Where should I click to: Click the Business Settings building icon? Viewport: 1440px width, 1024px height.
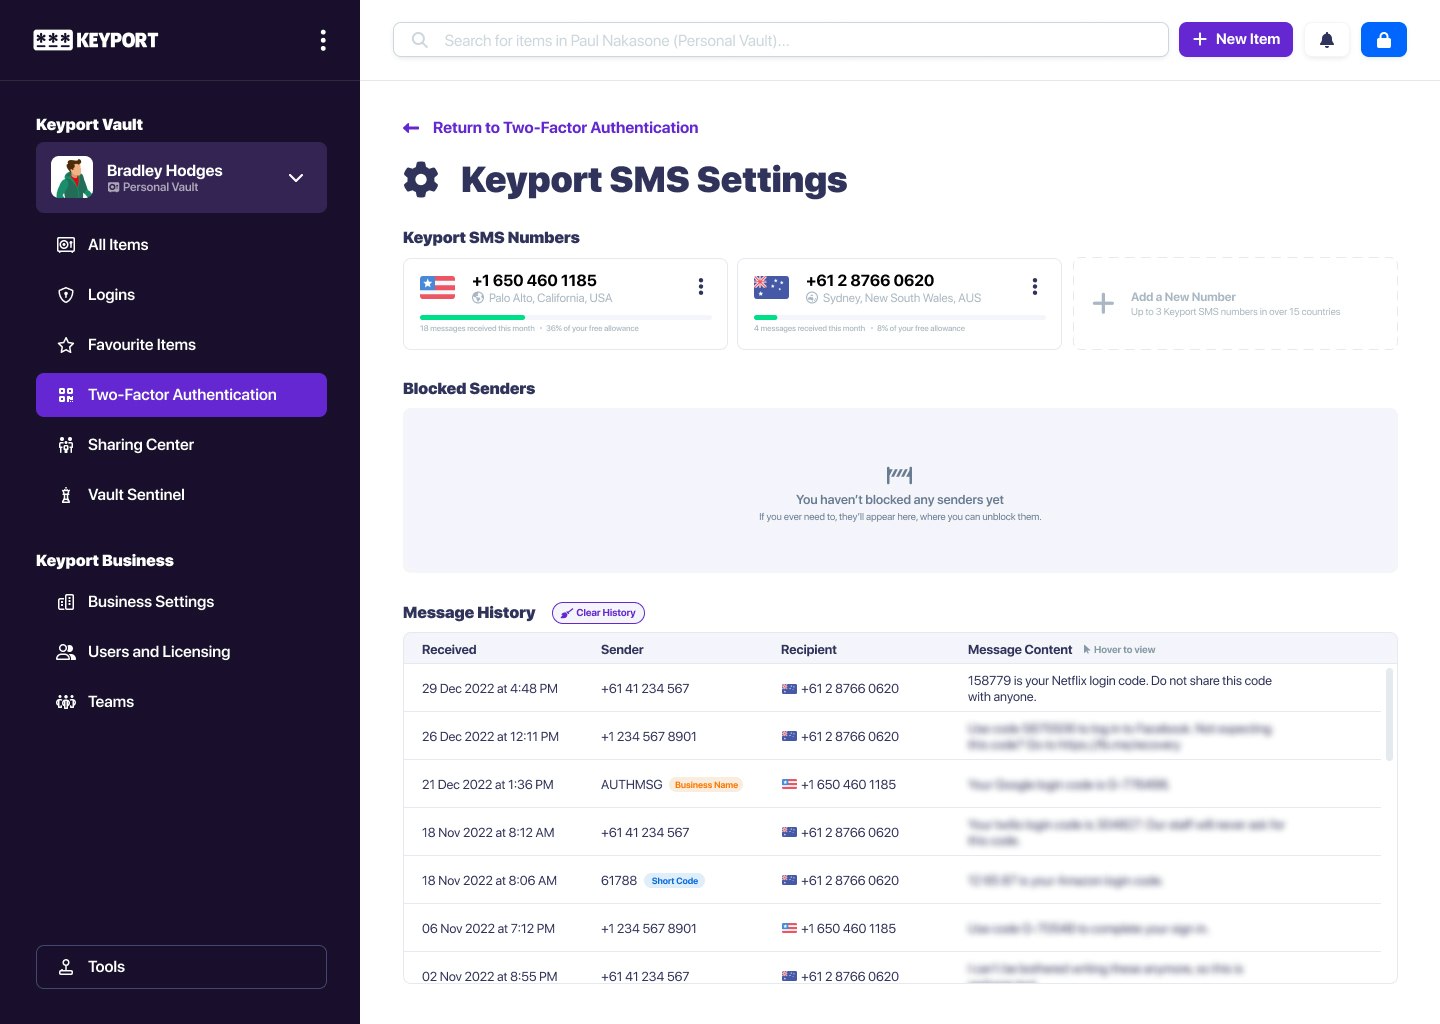pos(66,602)
